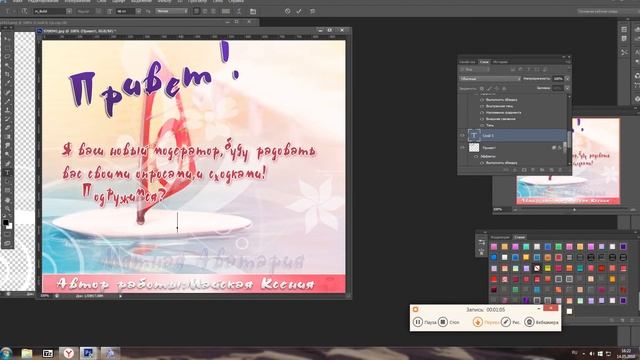Select the Healing Brush tool
Screen dimensions: 640x360
[x=7, y=92]
